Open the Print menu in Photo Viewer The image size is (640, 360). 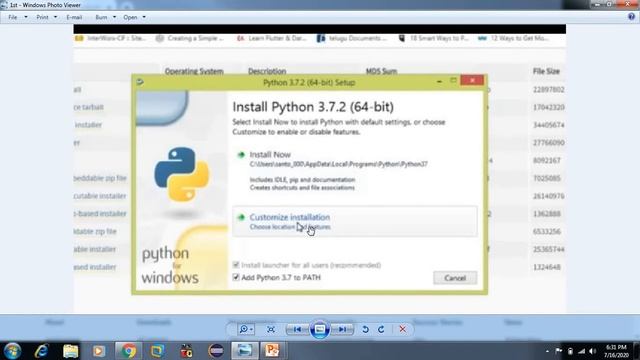[x=42, y=18]
